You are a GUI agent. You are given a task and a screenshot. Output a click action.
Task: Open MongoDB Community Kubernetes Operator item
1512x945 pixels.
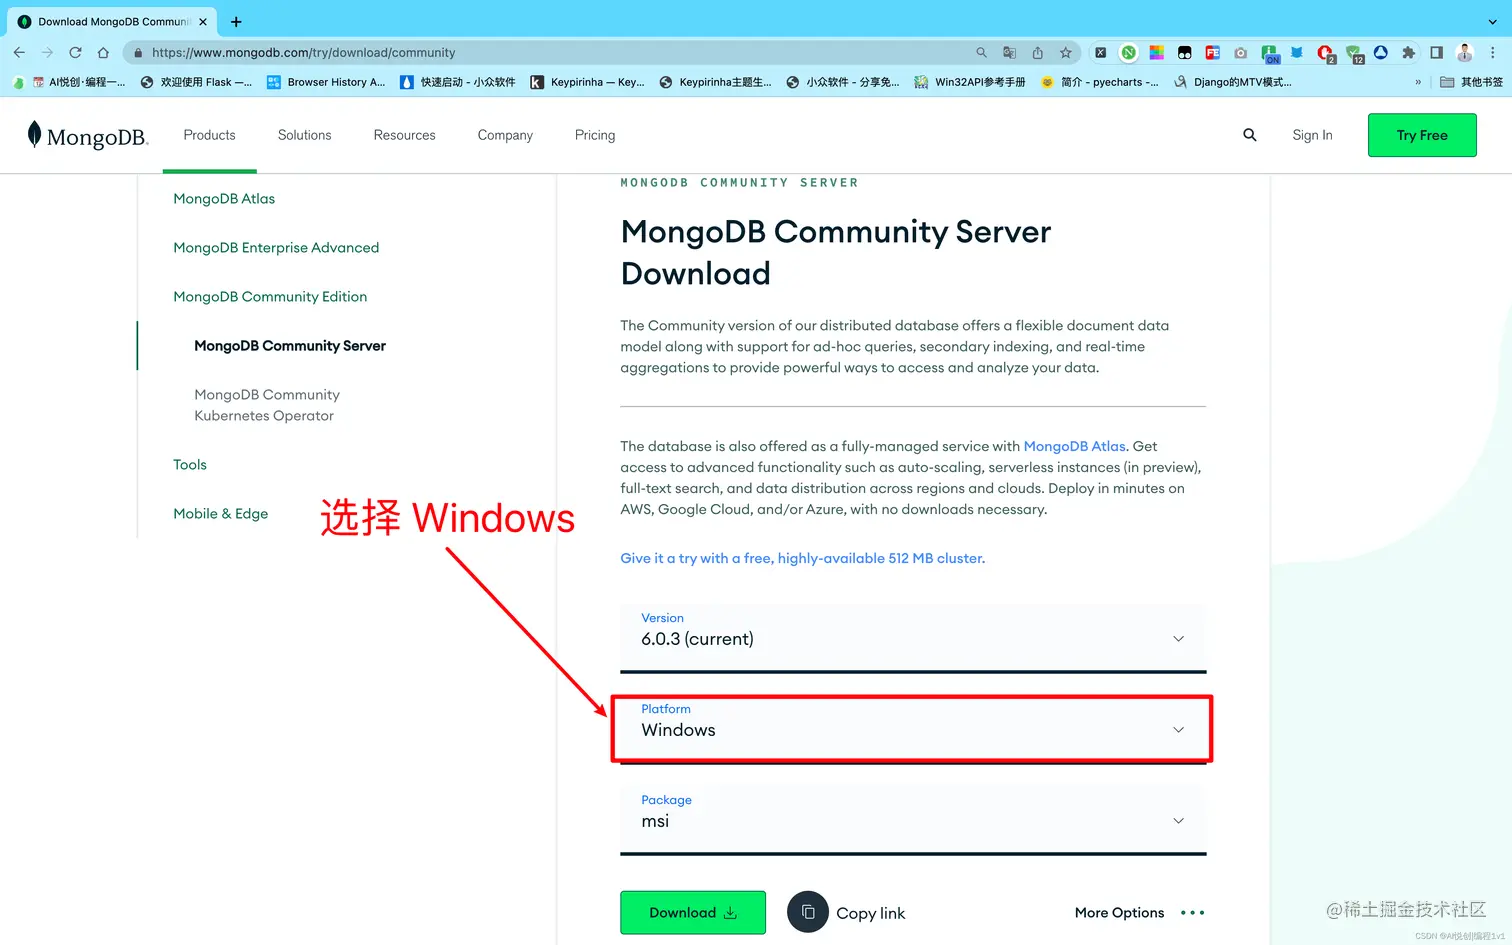point(267,405)
